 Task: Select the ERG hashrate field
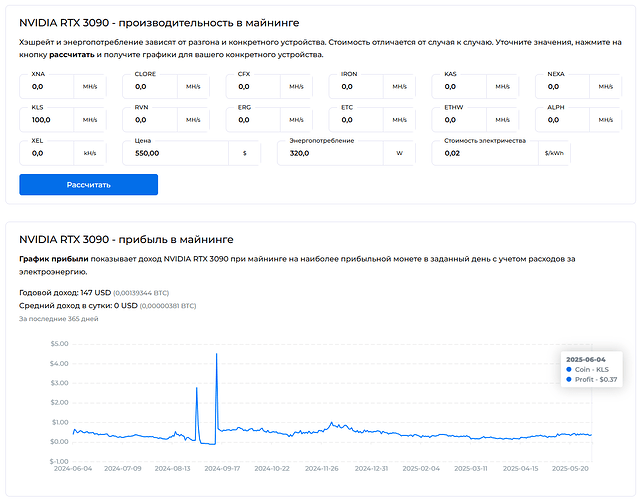click(253, 120)
